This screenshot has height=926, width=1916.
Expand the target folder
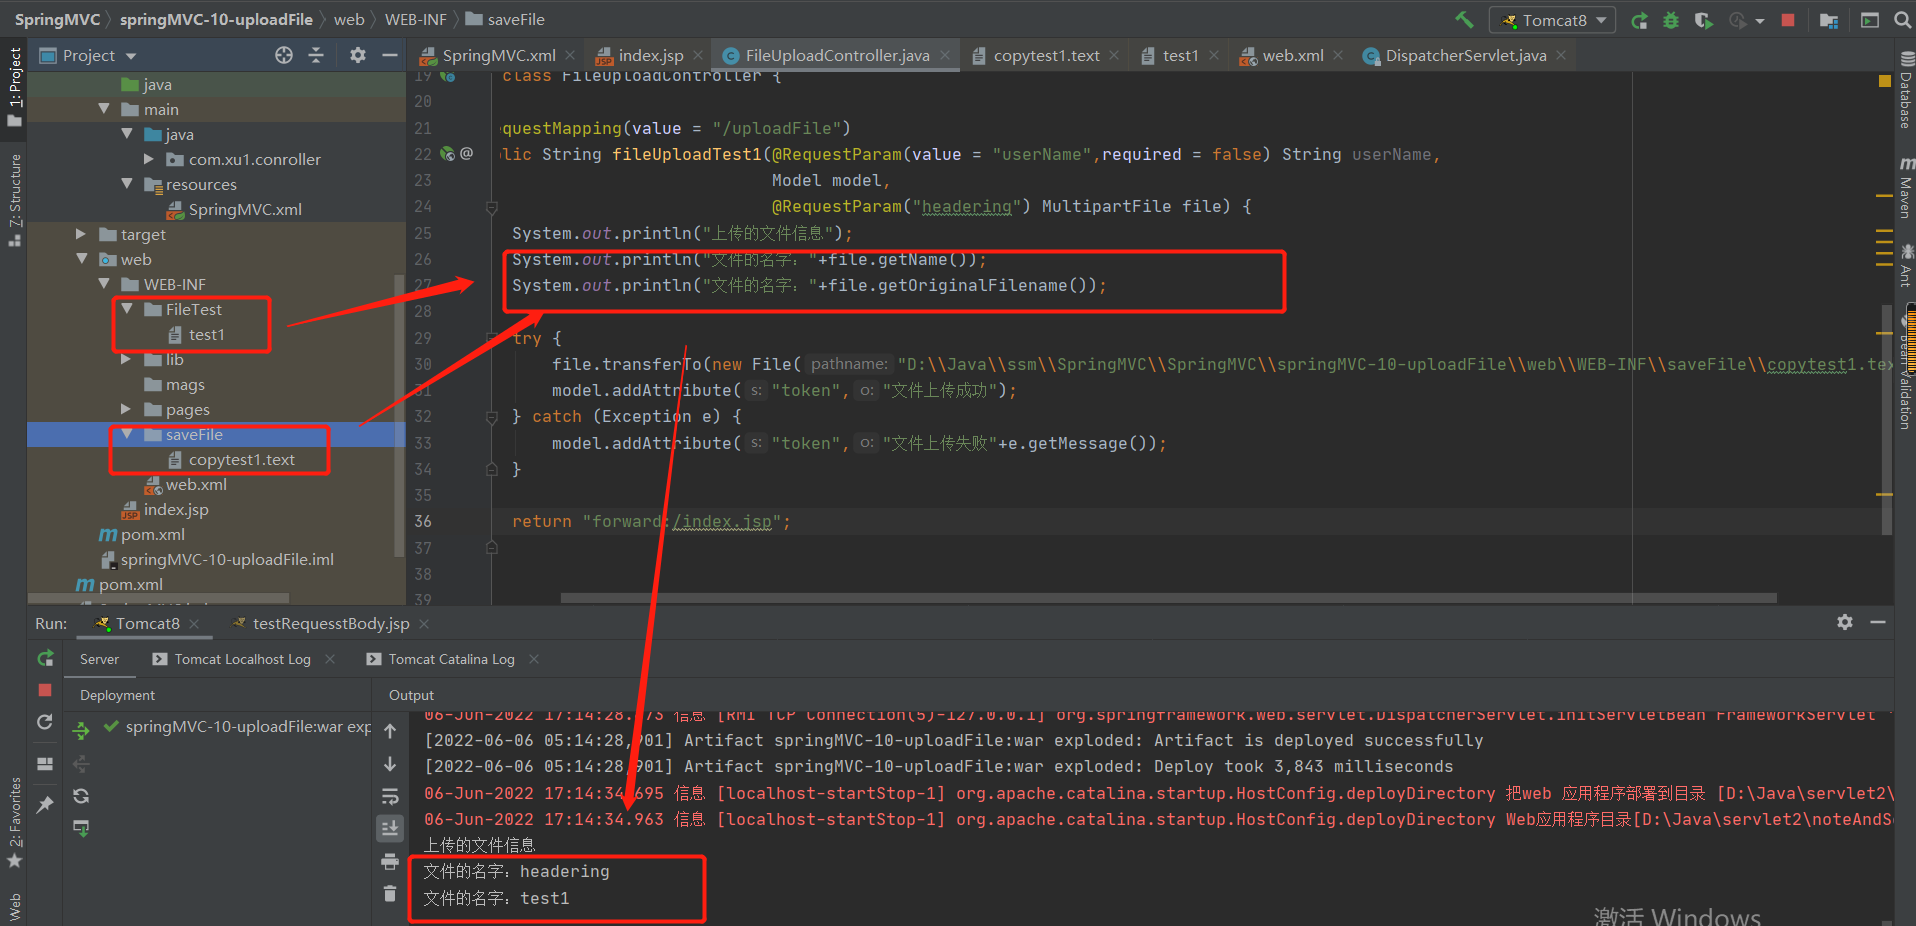[x=81, y=234]
